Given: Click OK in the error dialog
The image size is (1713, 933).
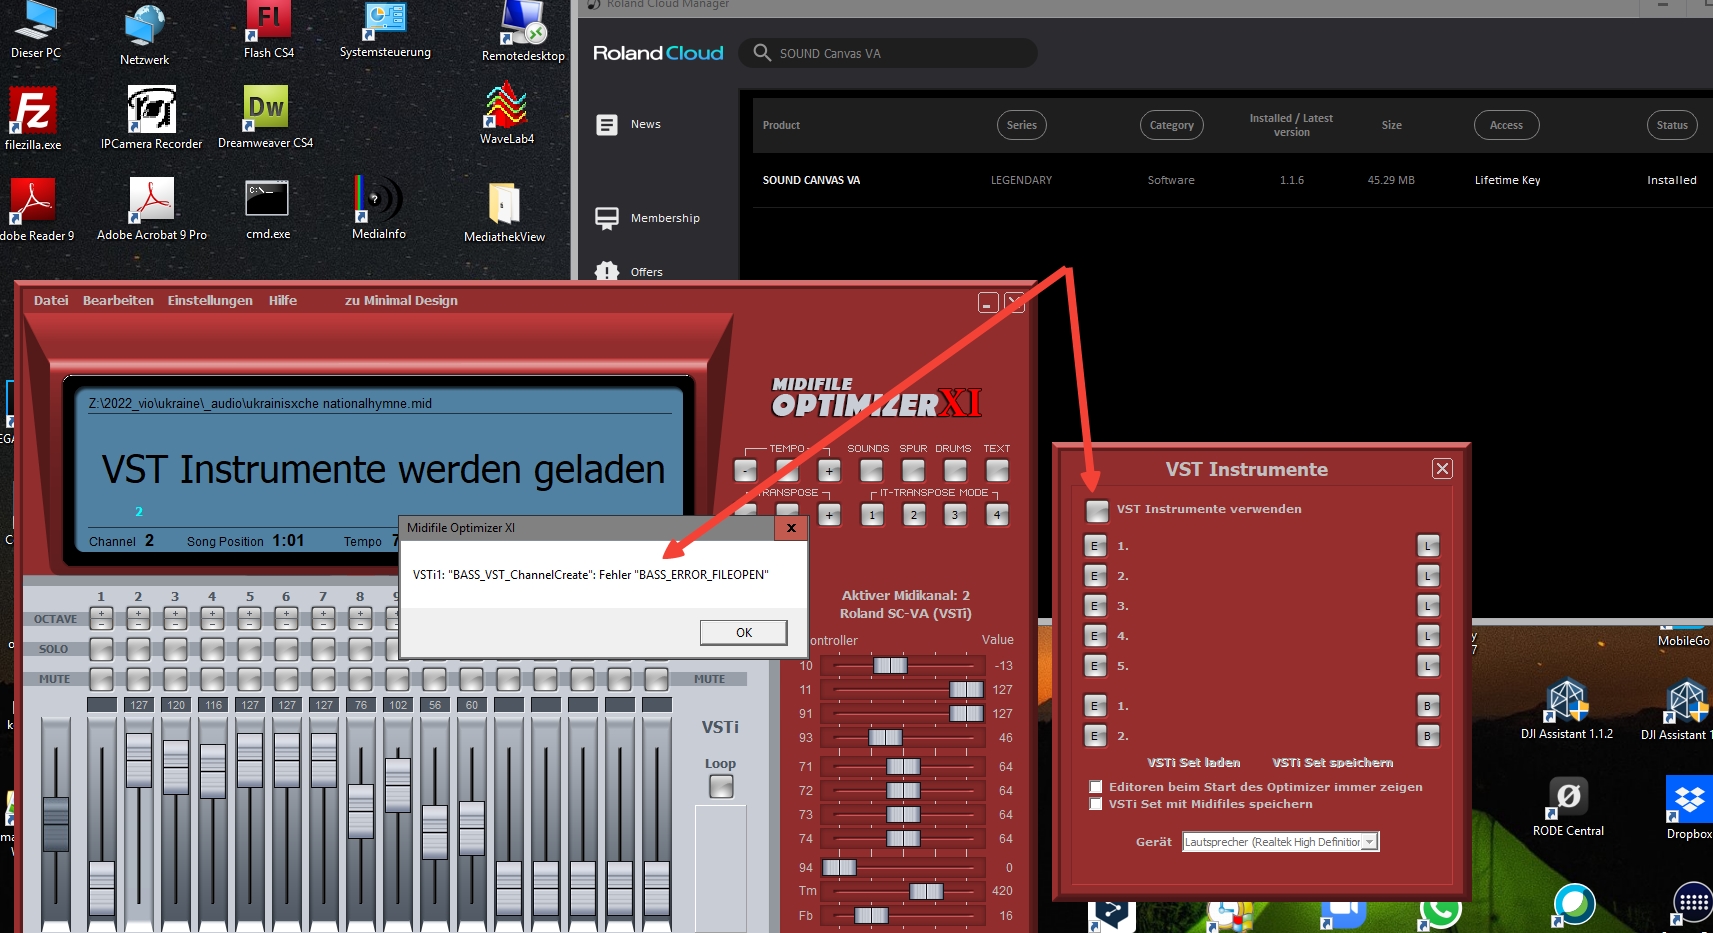Looking at the screenshot, I should [743, 632].
